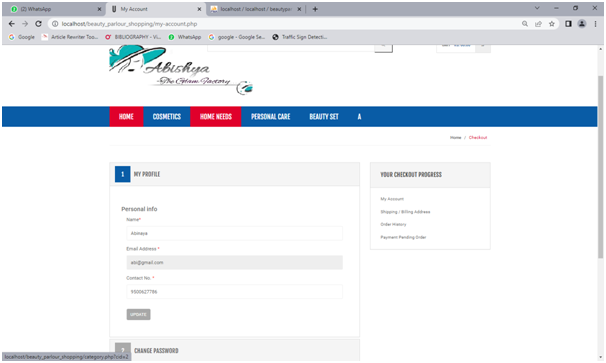Open a new tab with the plus icon
606x363 pixels.
pyautogui.click(x=315, y=9)
